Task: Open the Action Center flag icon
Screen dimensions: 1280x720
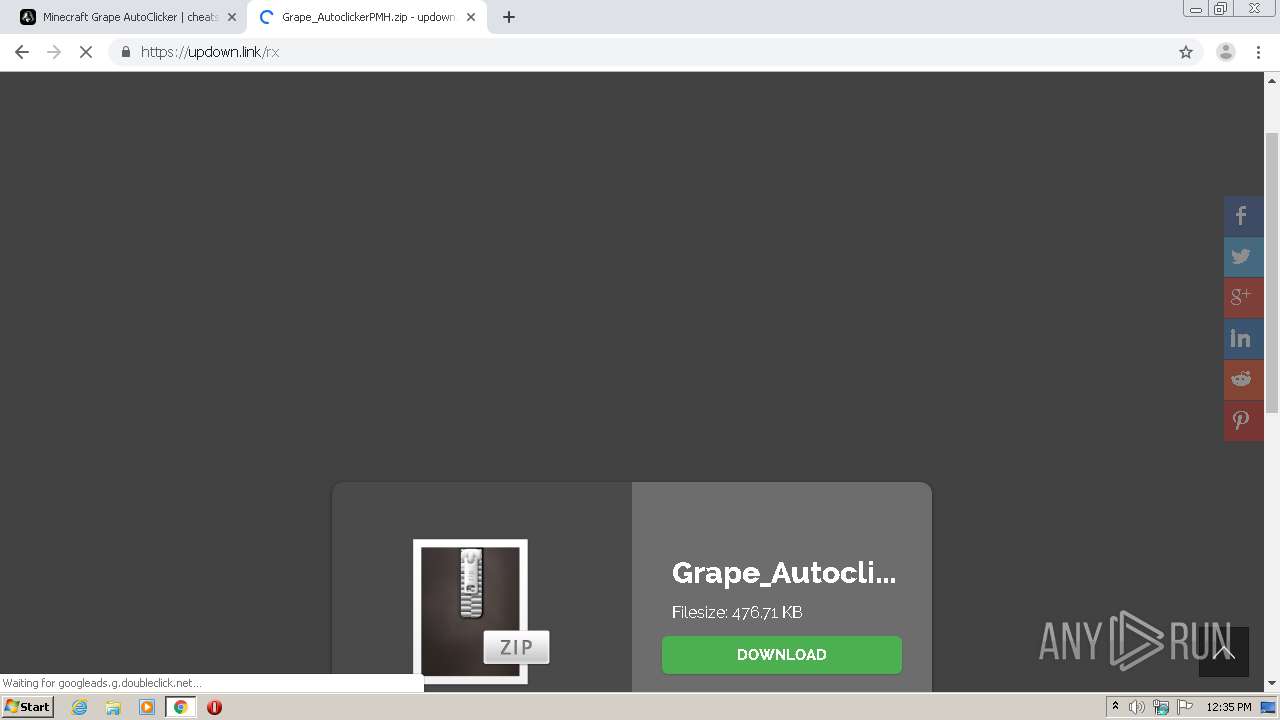Action: [x=1185, y=707]
